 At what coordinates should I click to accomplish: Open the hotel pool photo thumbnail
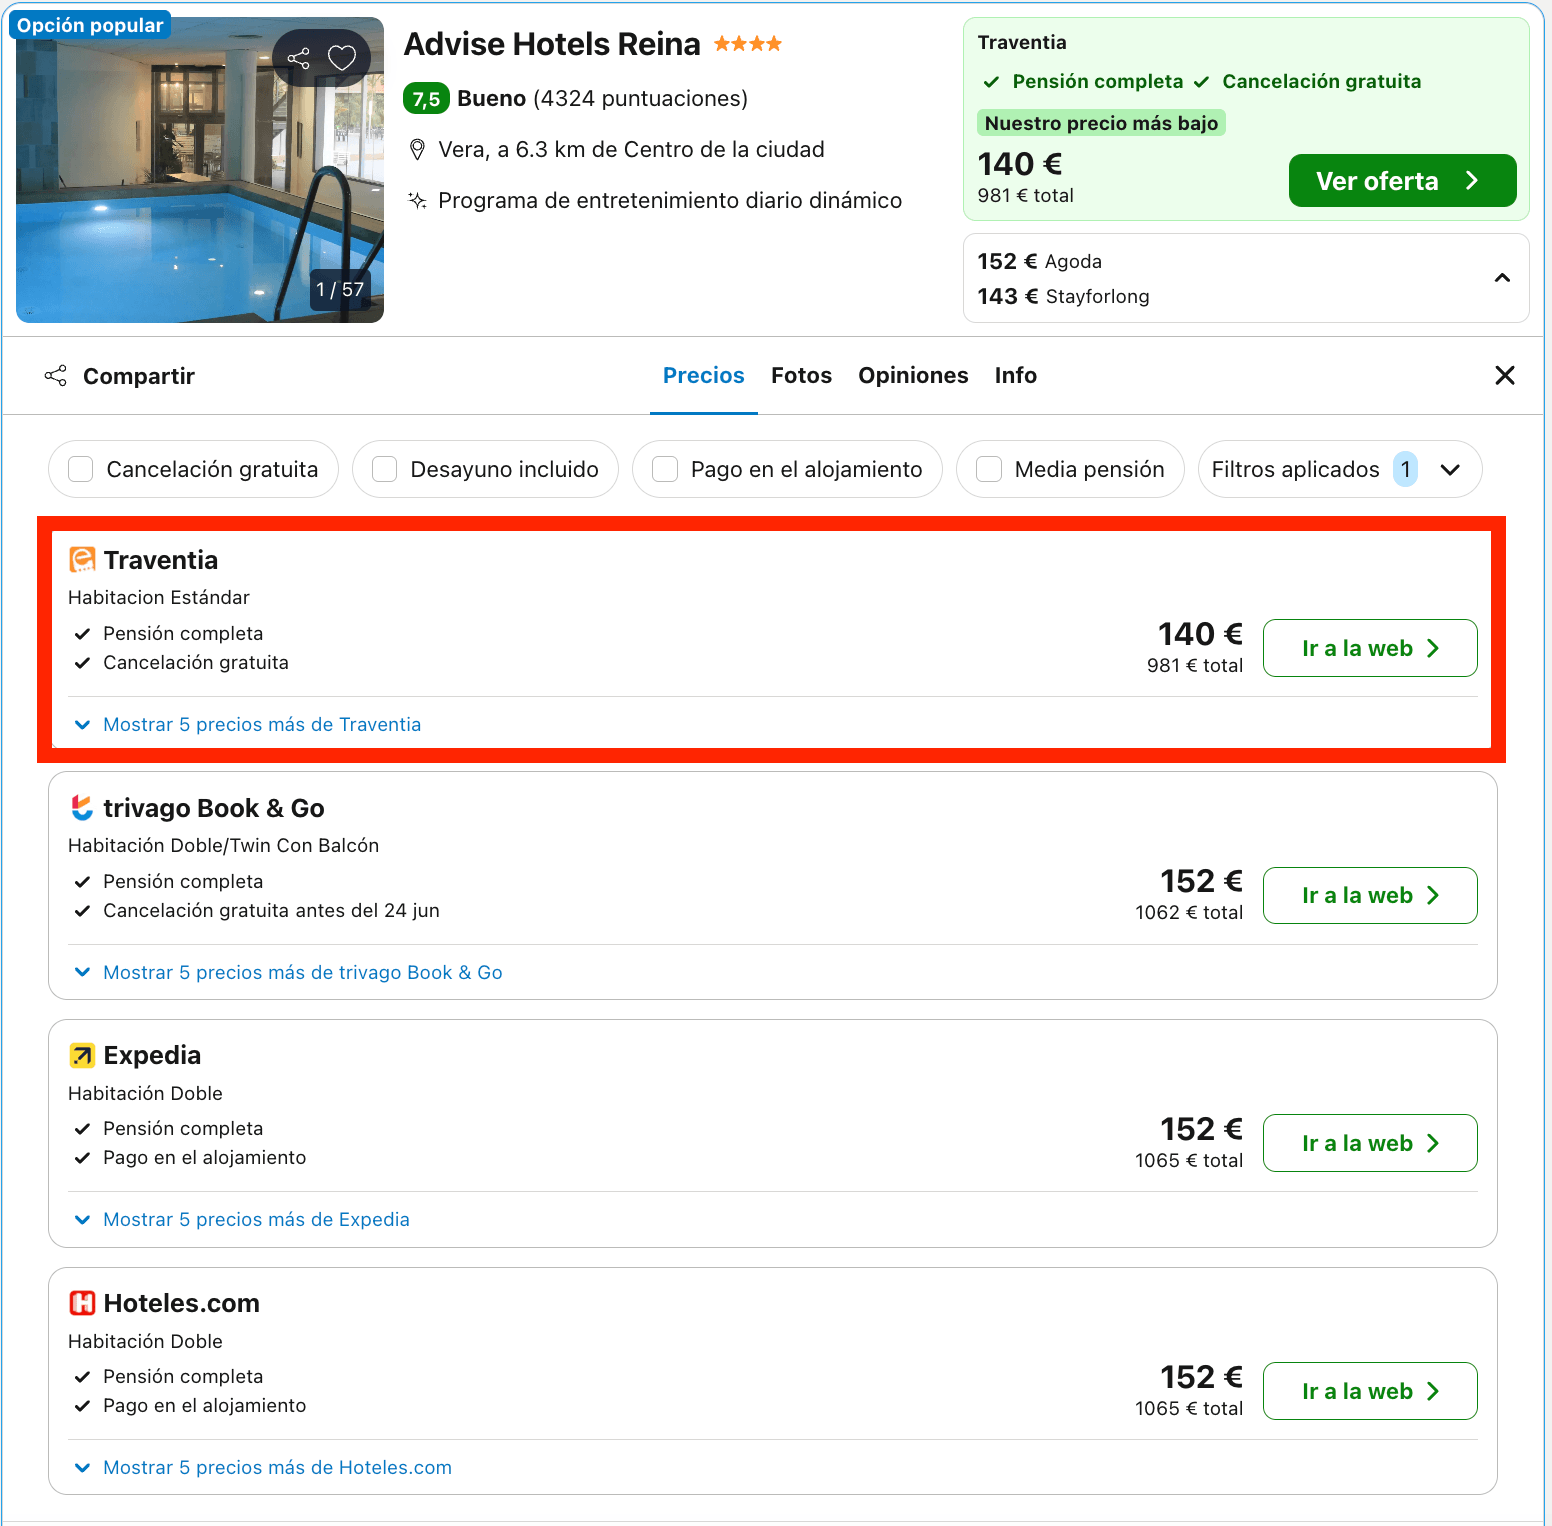tap(200, 170)
